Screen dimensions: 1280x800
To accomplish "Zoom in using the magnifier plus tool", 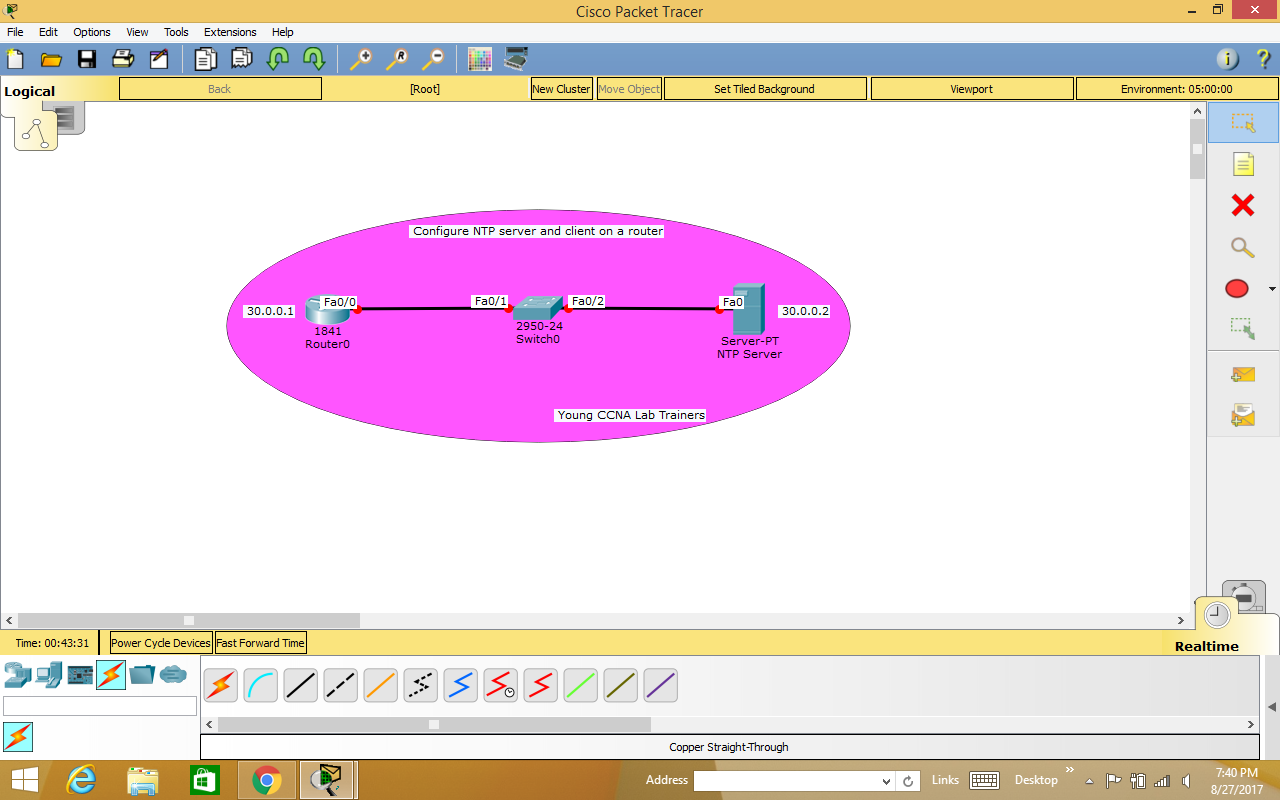I will [361, 59].
